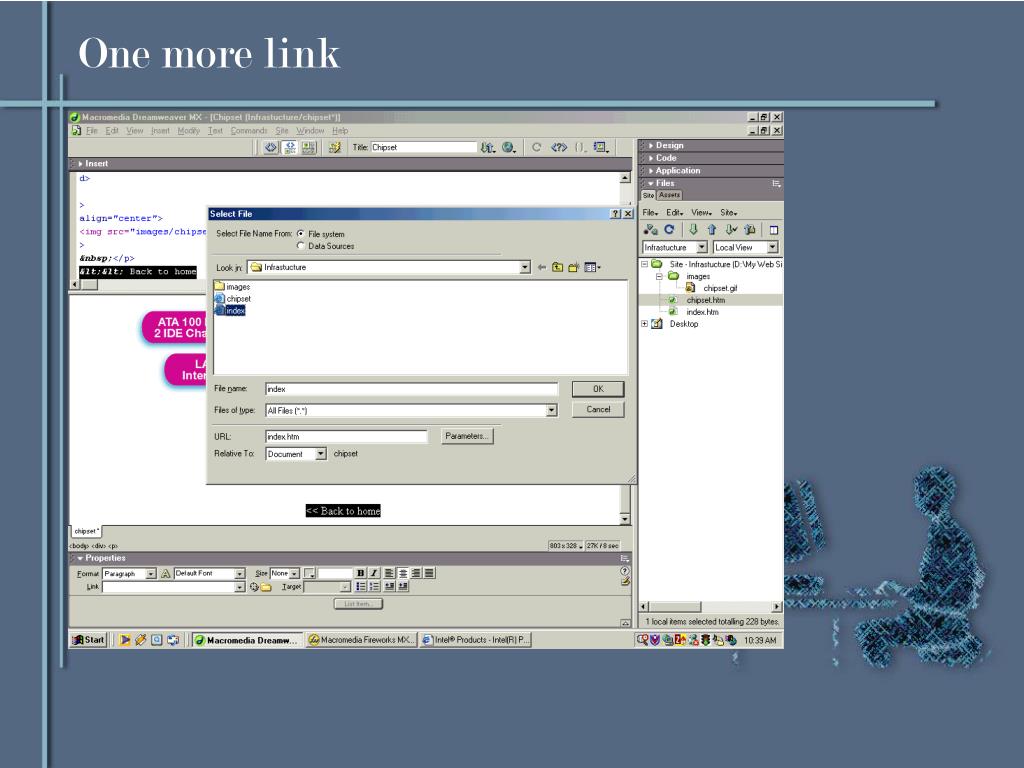Click the Preview in Browser globe icon
Viewport: 1024px width, 768px height.
tap(509, 148)
